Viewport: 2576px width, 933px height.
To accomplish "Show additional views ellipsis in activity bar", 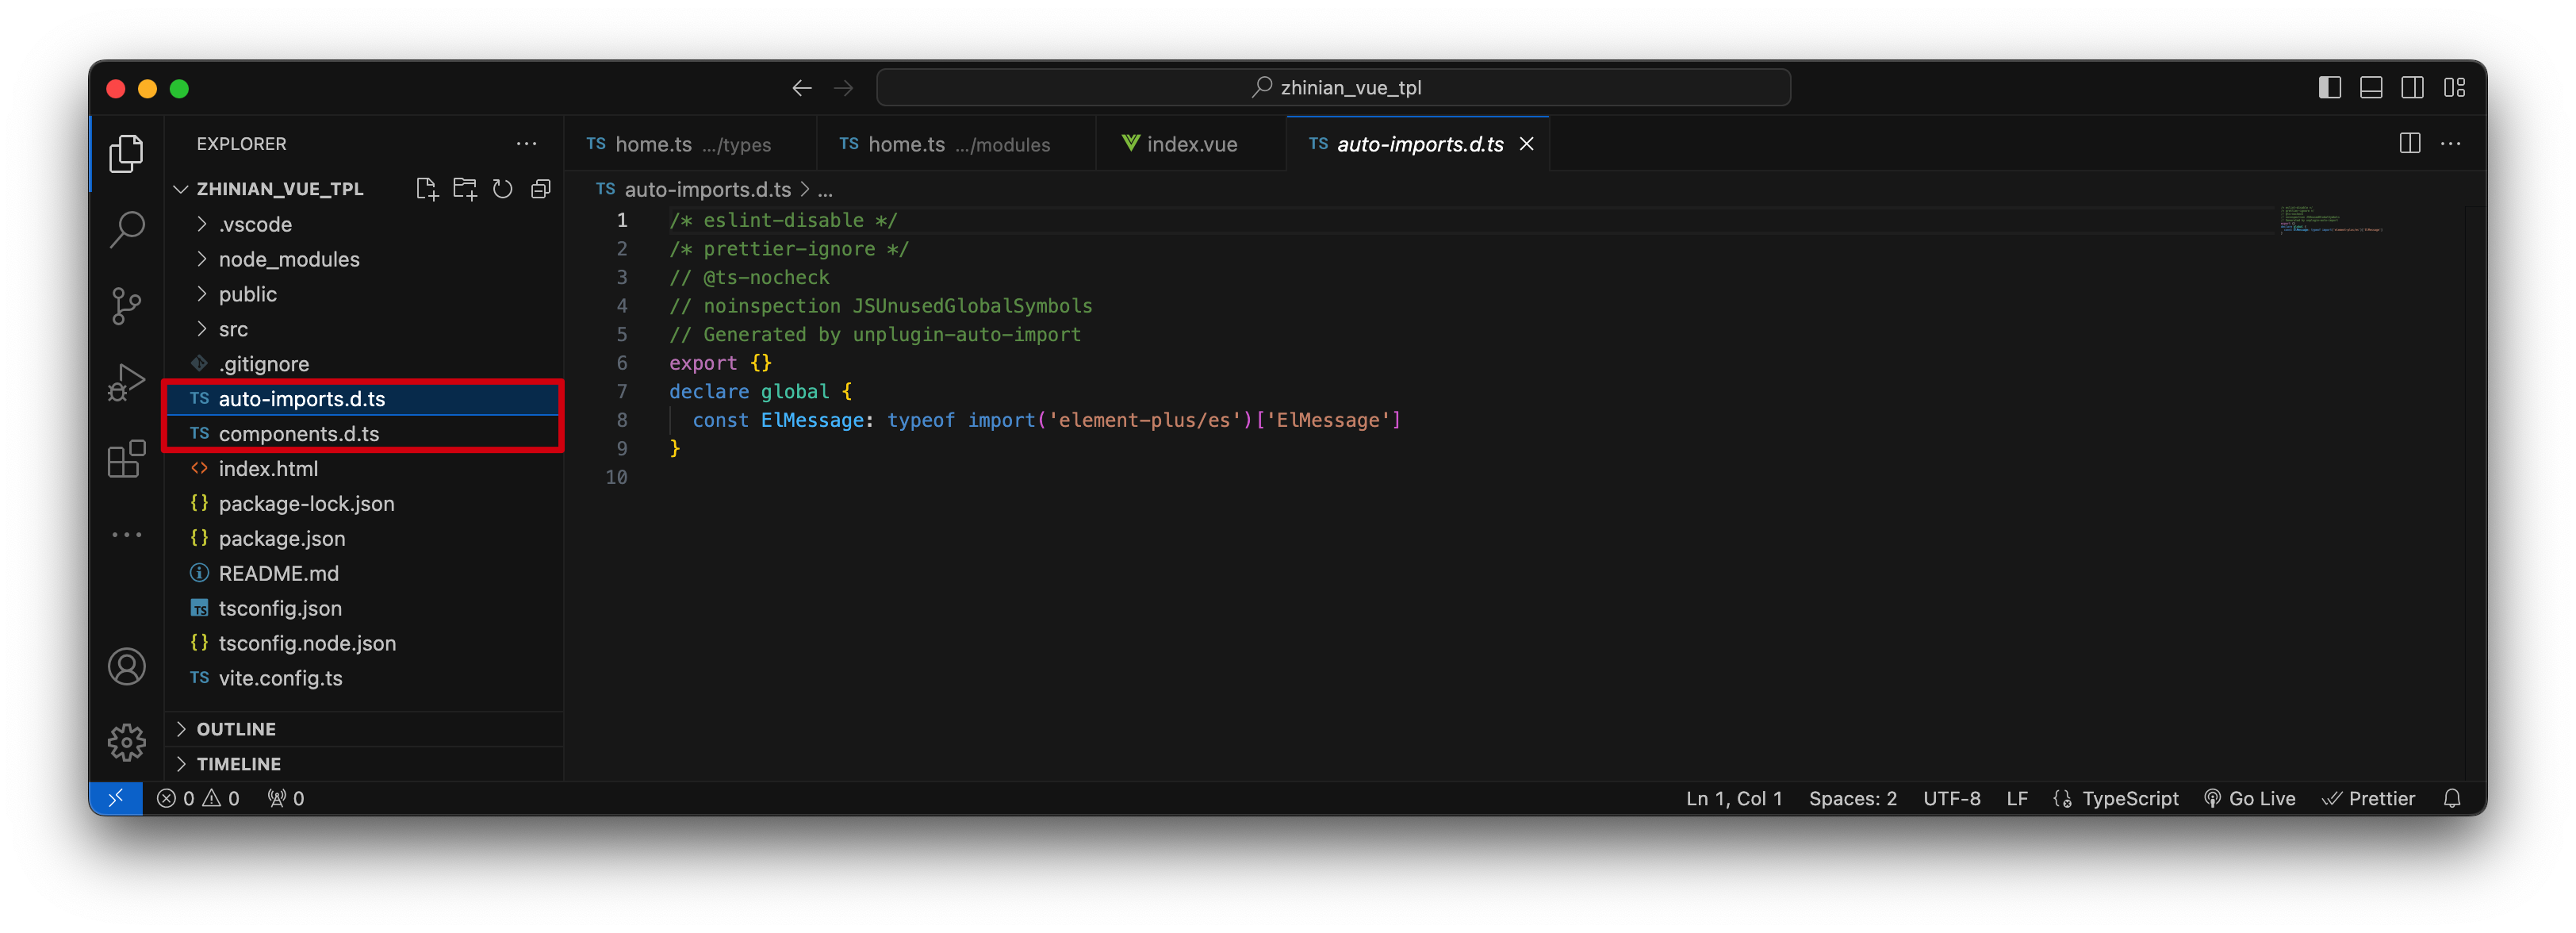I will click(126, 535).
